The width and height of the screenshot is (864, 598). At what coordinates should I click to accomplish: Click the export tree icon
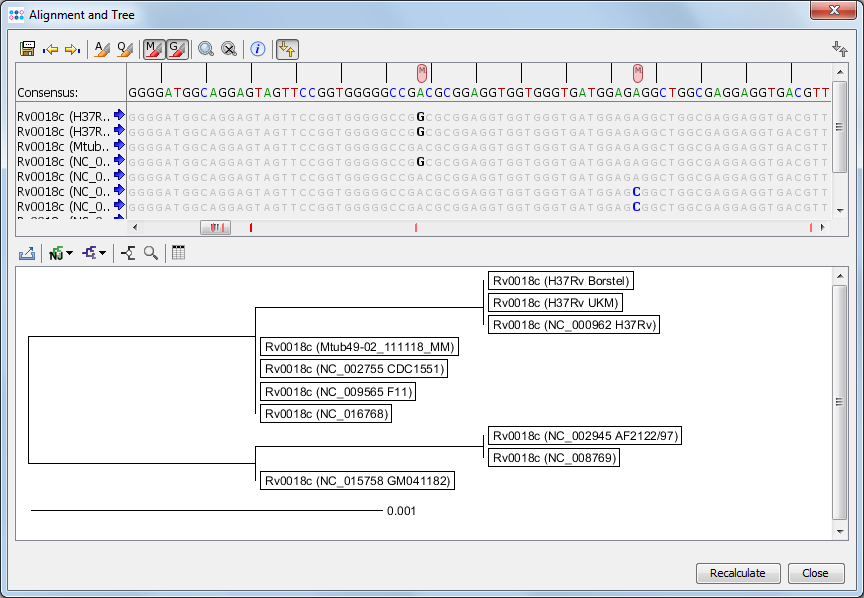click(x=27, y=254)
